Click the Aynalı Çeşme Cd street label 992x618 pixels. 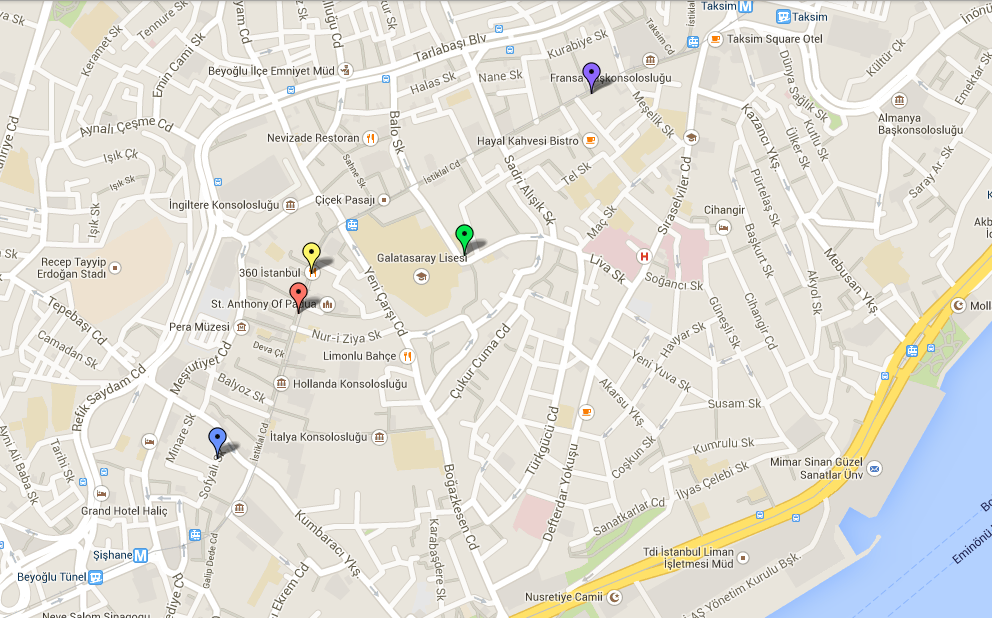click(126, 127)
